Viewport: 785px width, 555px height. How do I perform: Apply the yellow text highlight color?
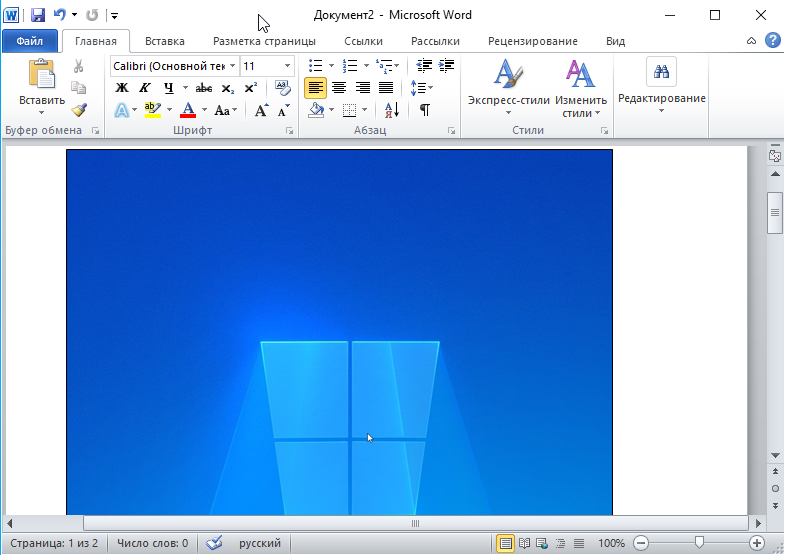(153, 110)
